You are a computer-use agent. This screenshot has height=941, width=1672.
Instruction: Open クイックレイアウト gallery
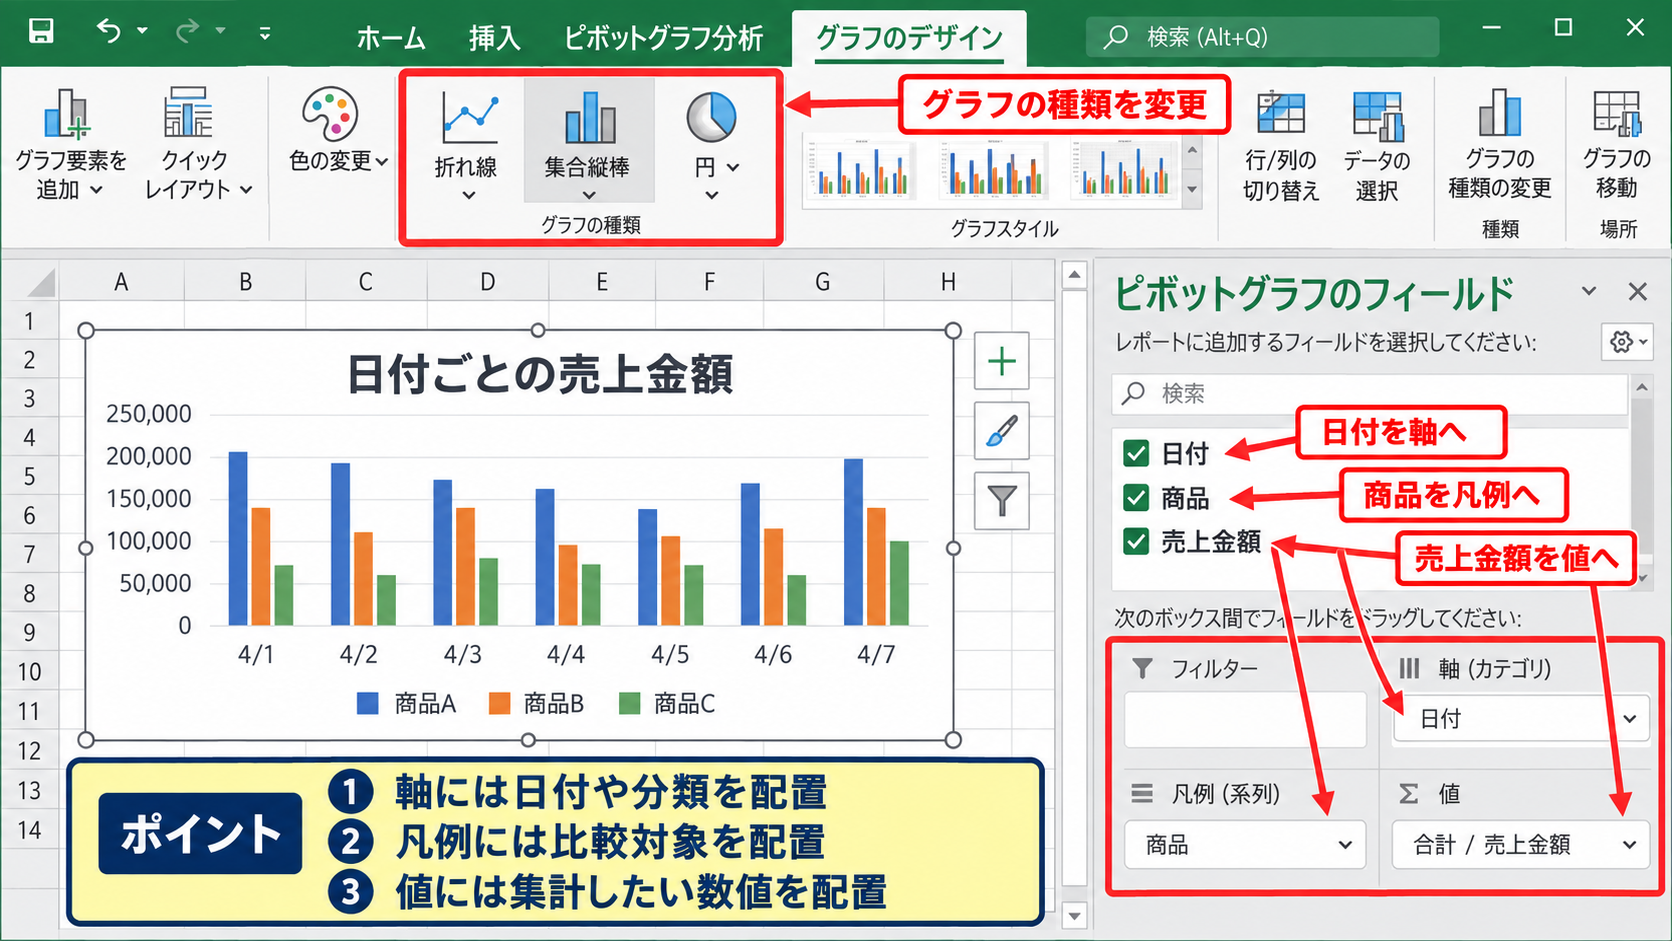(197, 144)
